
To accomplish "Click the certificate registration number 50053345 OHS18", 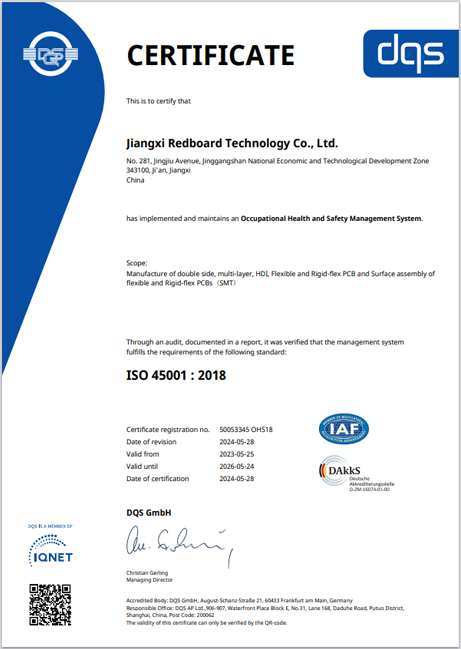I will pyautogui.click(x=246, y=430).
